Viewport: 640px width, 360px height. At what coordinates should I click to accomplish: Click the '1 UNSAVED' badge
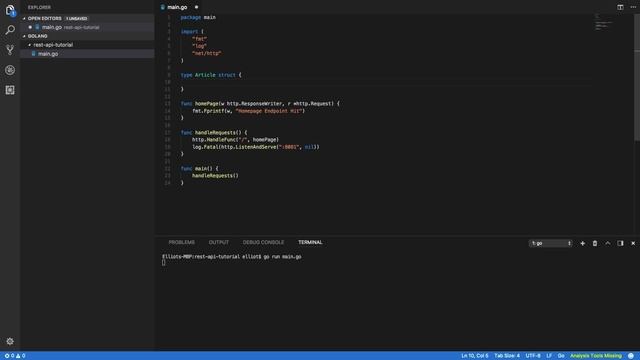[x=76, y=19]
